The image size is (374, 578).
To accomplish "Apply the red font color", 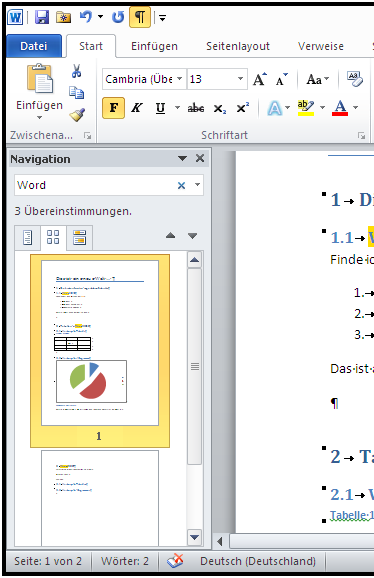I will [x=340, y=108].
